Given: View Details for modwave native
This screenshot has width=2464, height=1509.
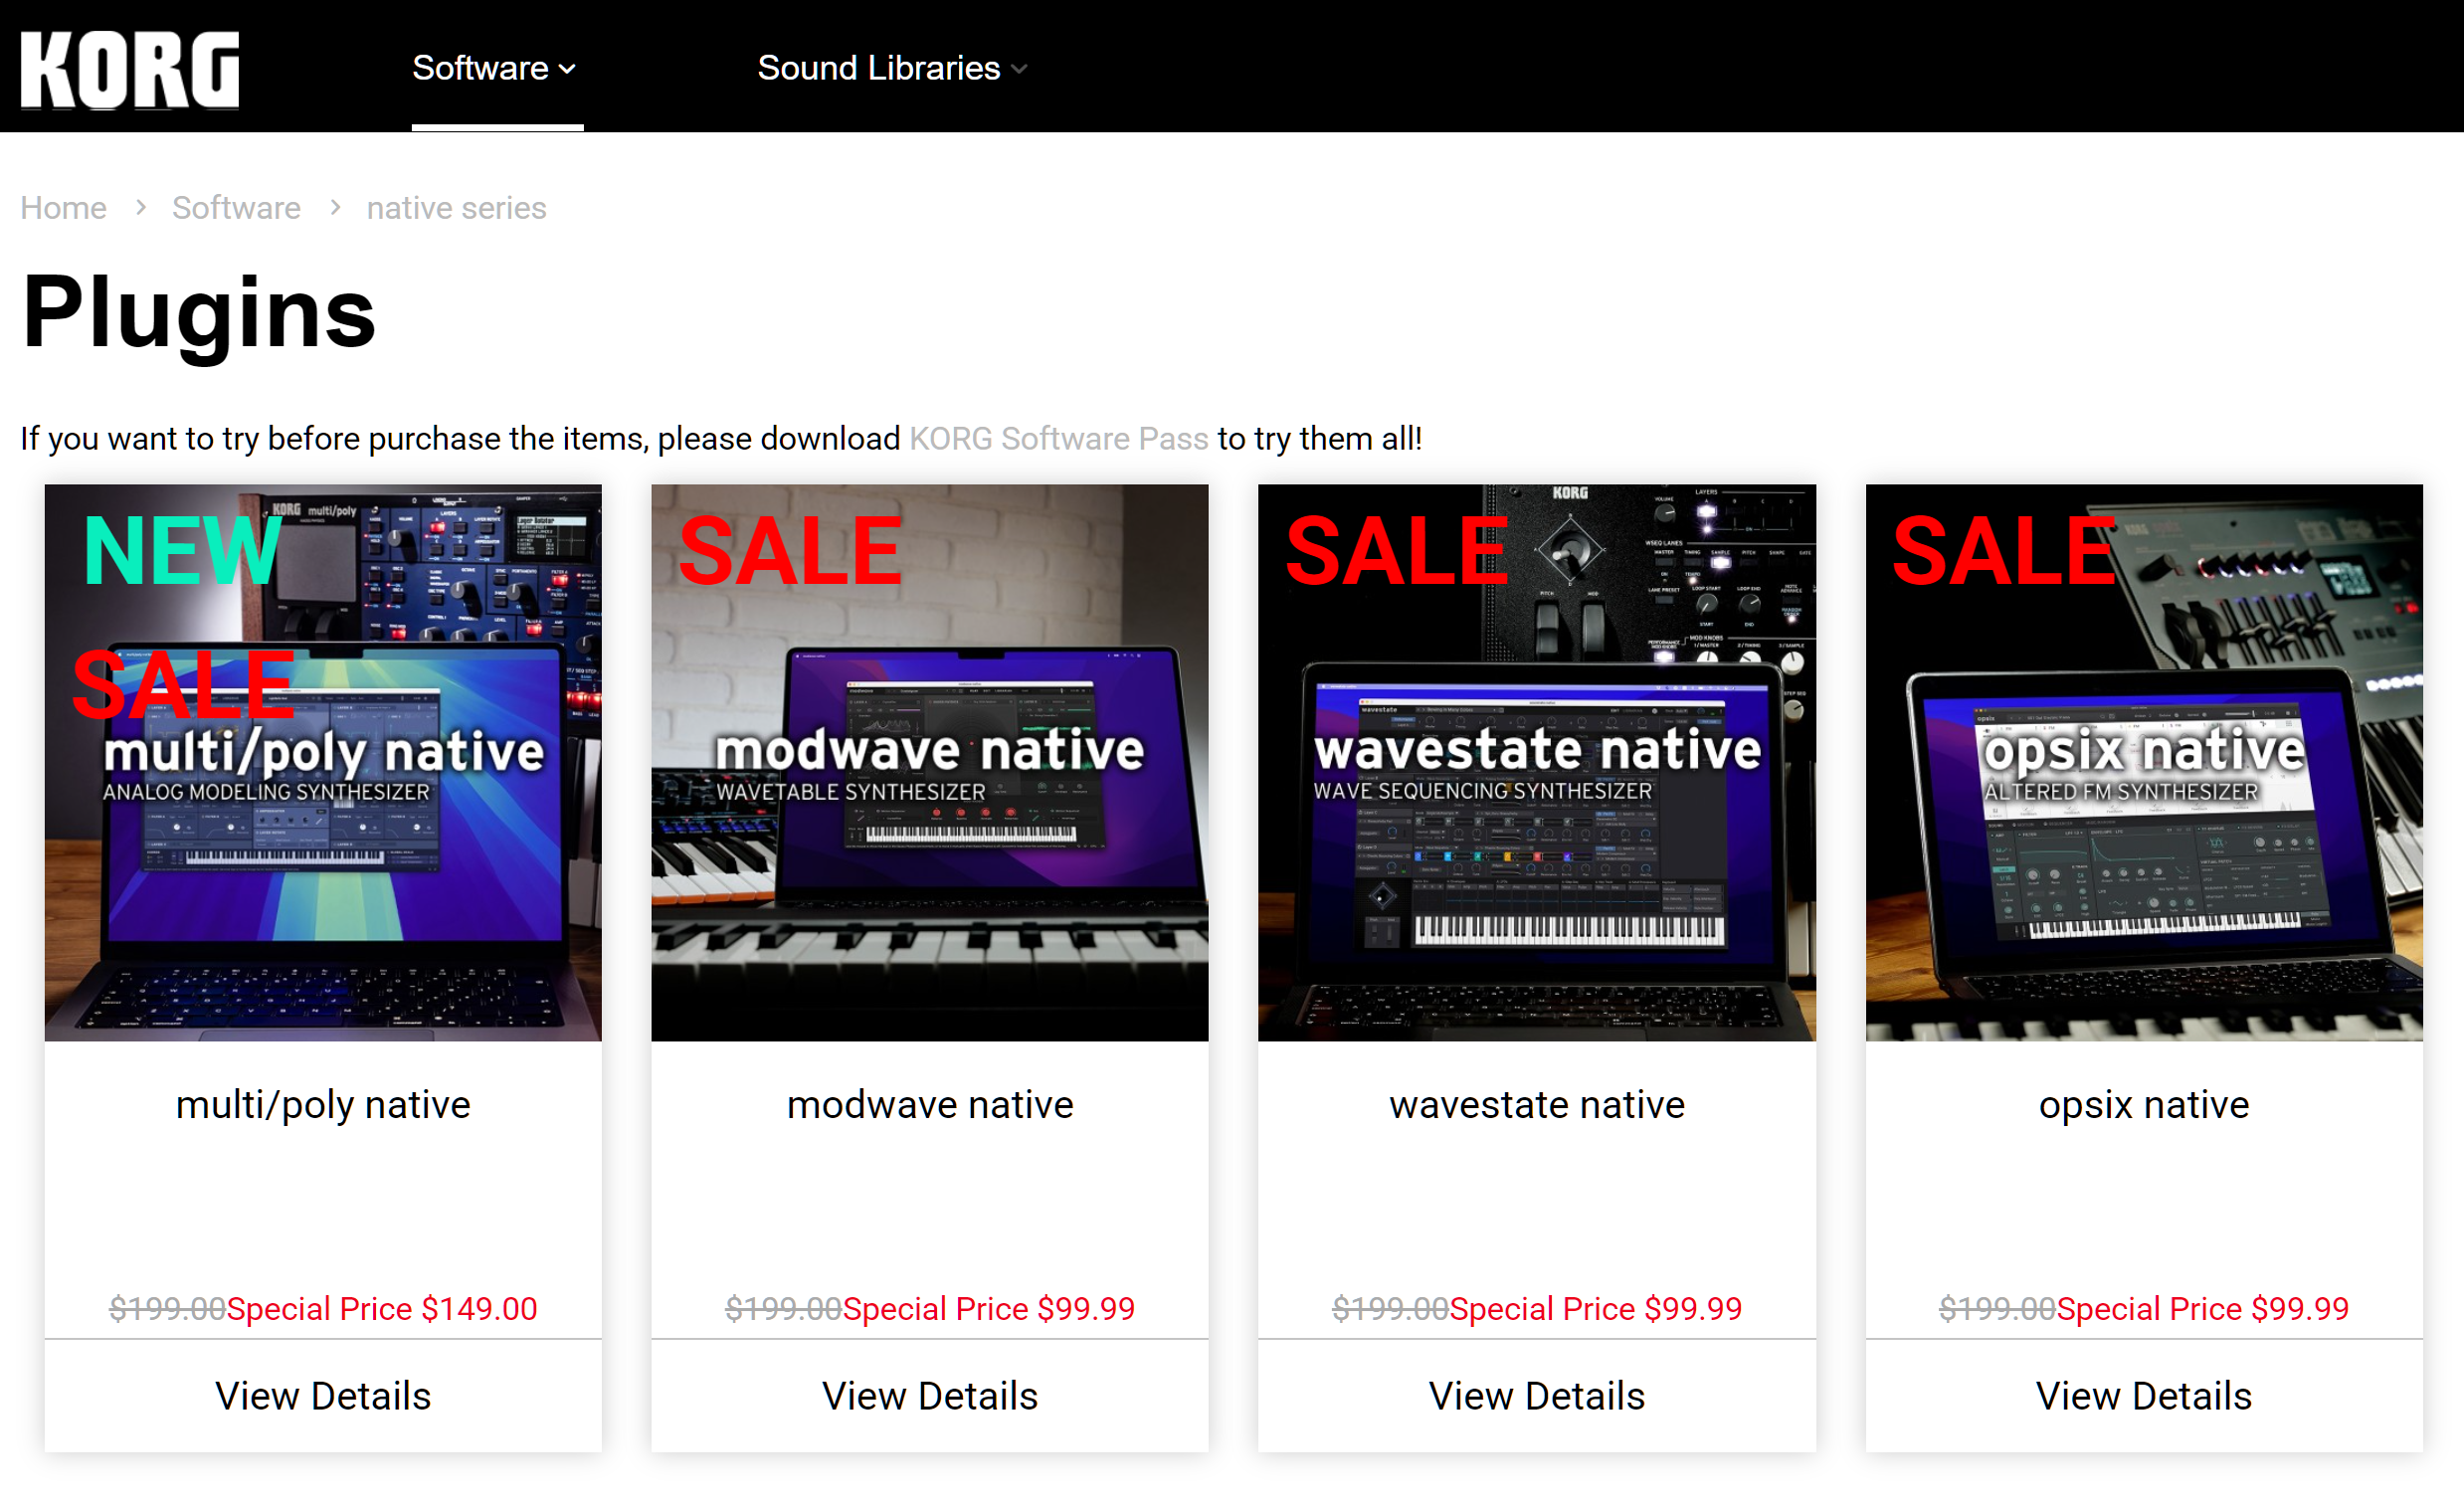Looking at the screenshot, I should [930, 1396].
